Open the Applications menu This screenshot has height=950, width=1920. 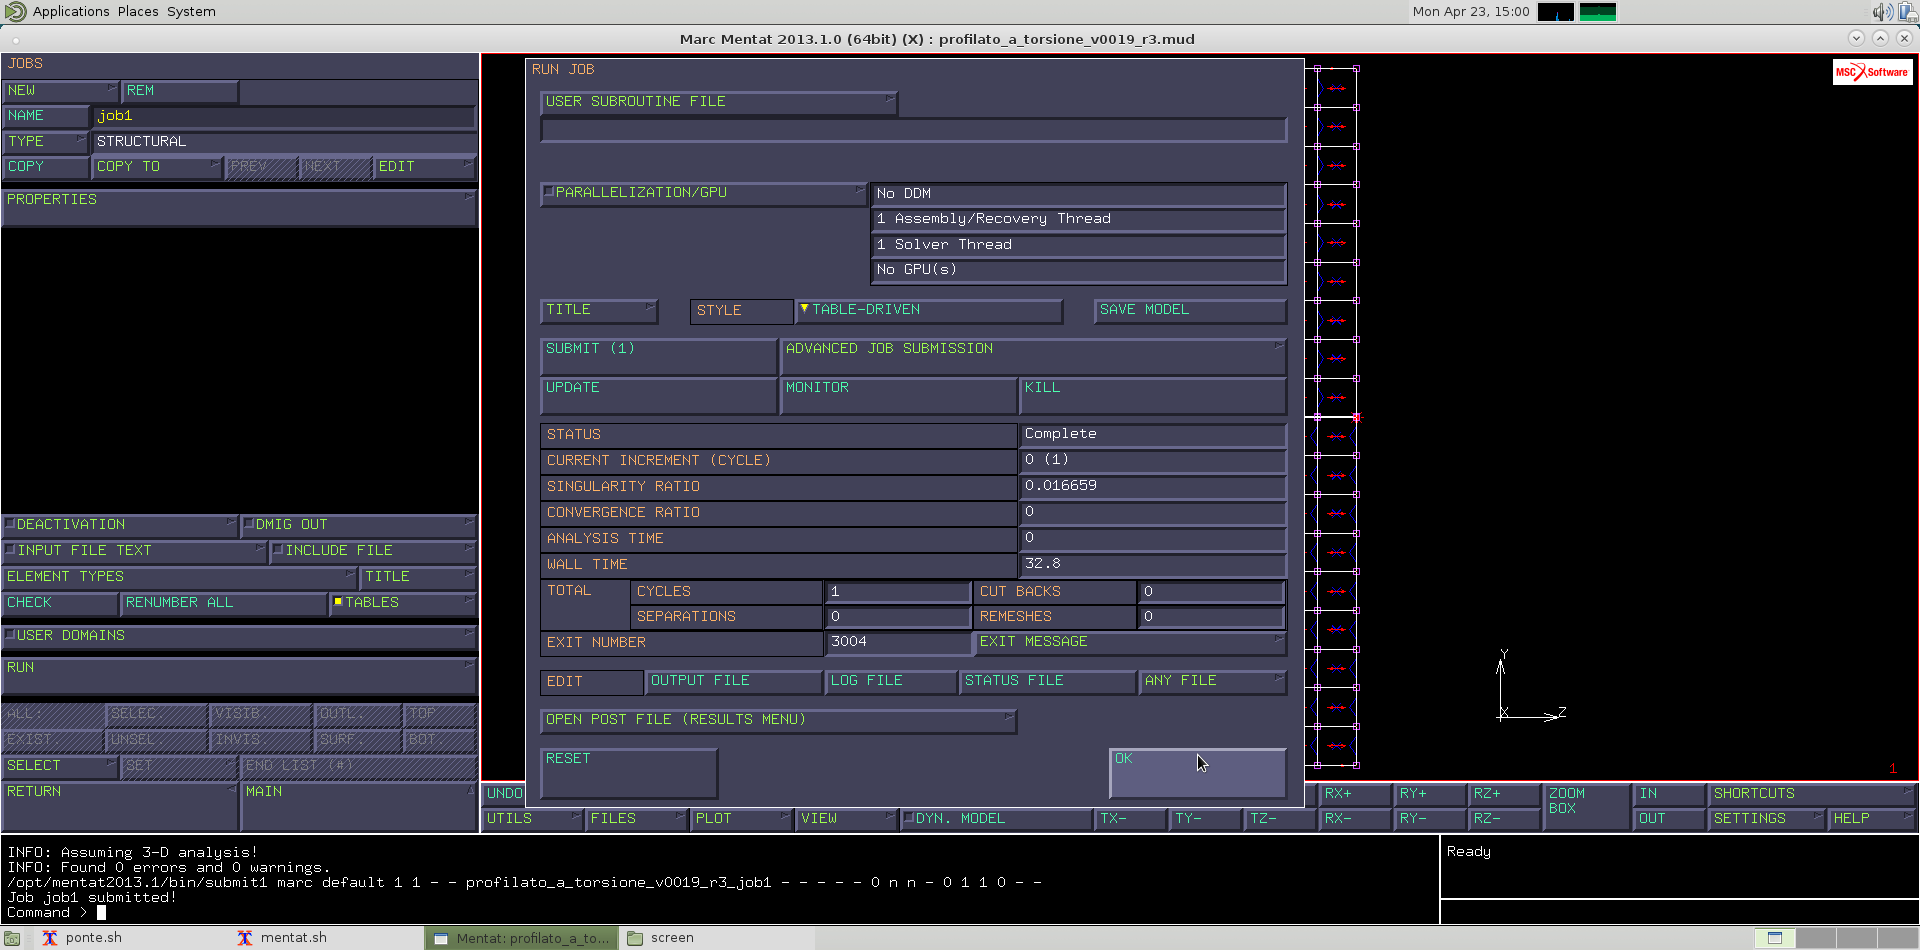pos(71,12)
